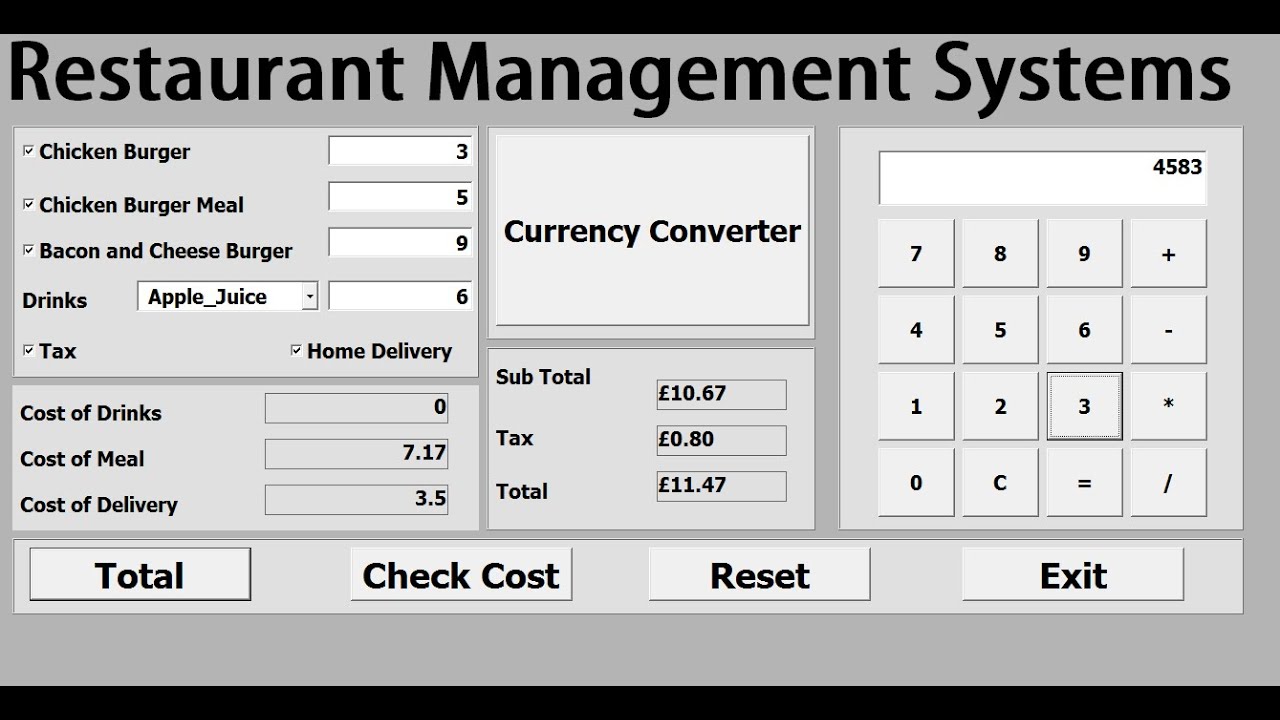Screen dimensions: 1280x720
Task: Click the Tax amount field showing £0.80
Action: pos(721,440)
